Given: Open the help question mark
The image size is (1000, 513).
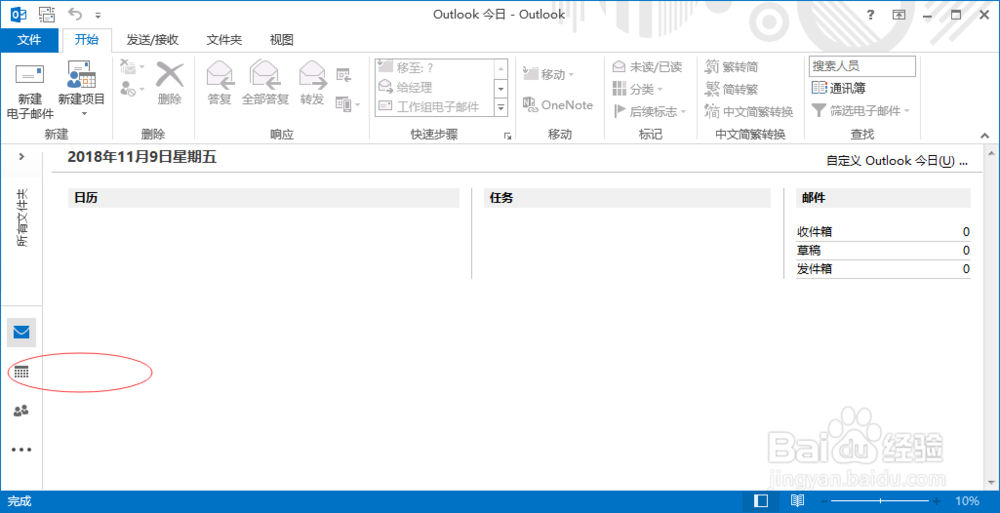Looking at the screenshot, I should (871, 15).
